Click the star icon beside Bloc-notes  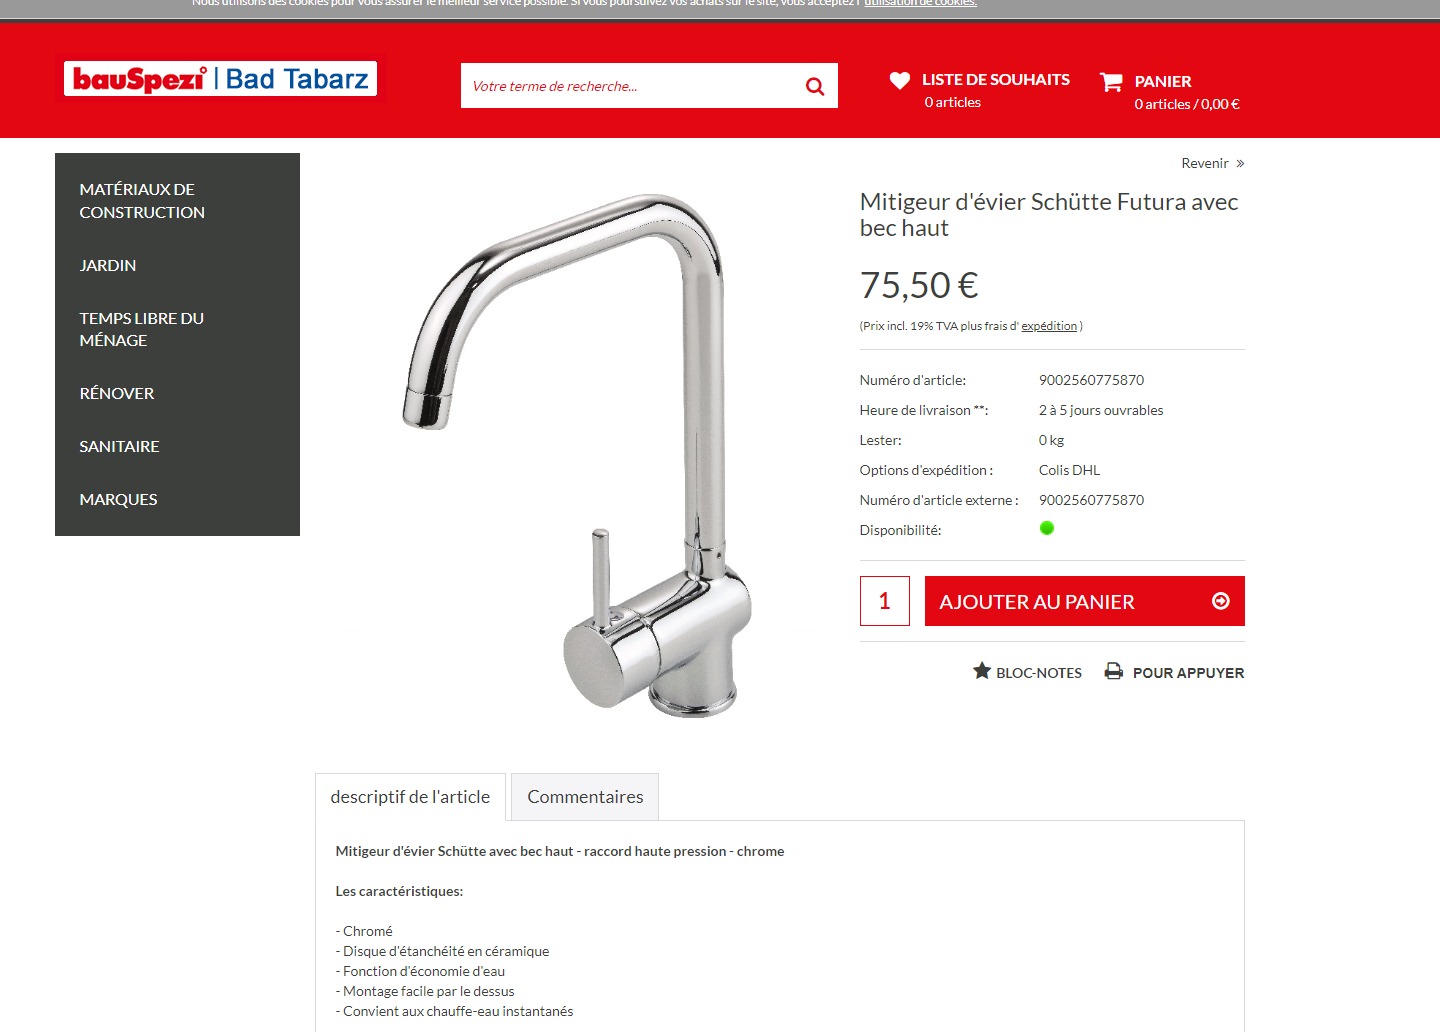point(982,671)
